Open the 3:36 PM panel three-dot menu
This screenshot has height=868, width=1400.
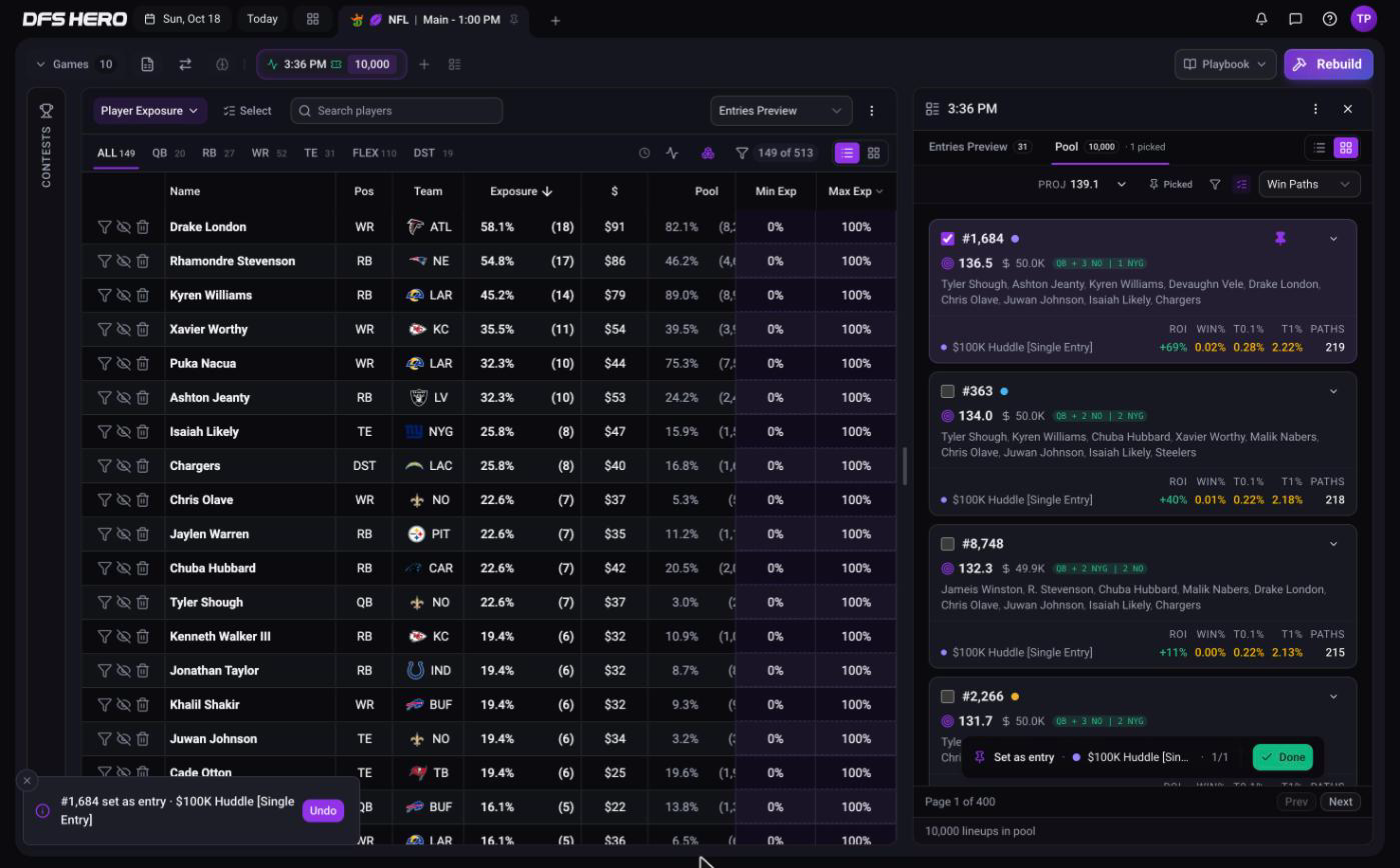1315,109
